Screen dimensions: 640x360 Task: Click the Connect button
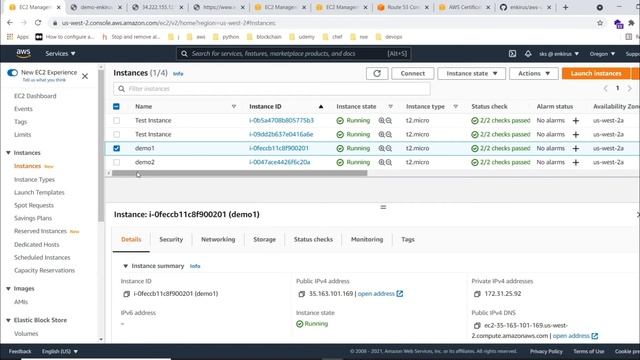[x=413, y=73]
